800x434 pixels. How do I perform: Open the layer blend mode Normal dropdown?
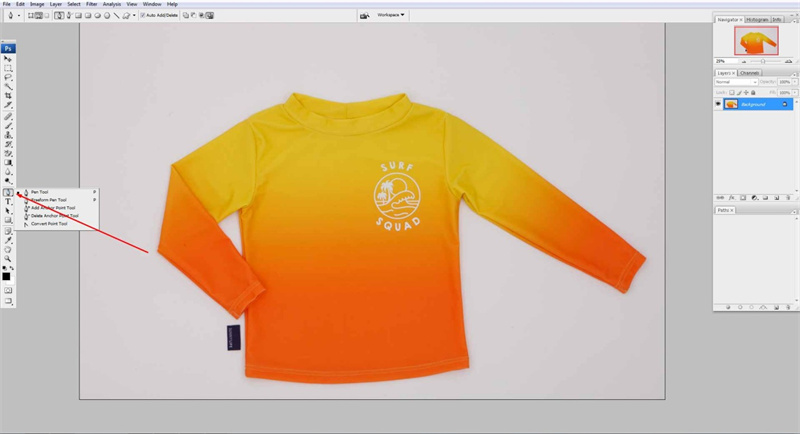click(x=736, y=82)
